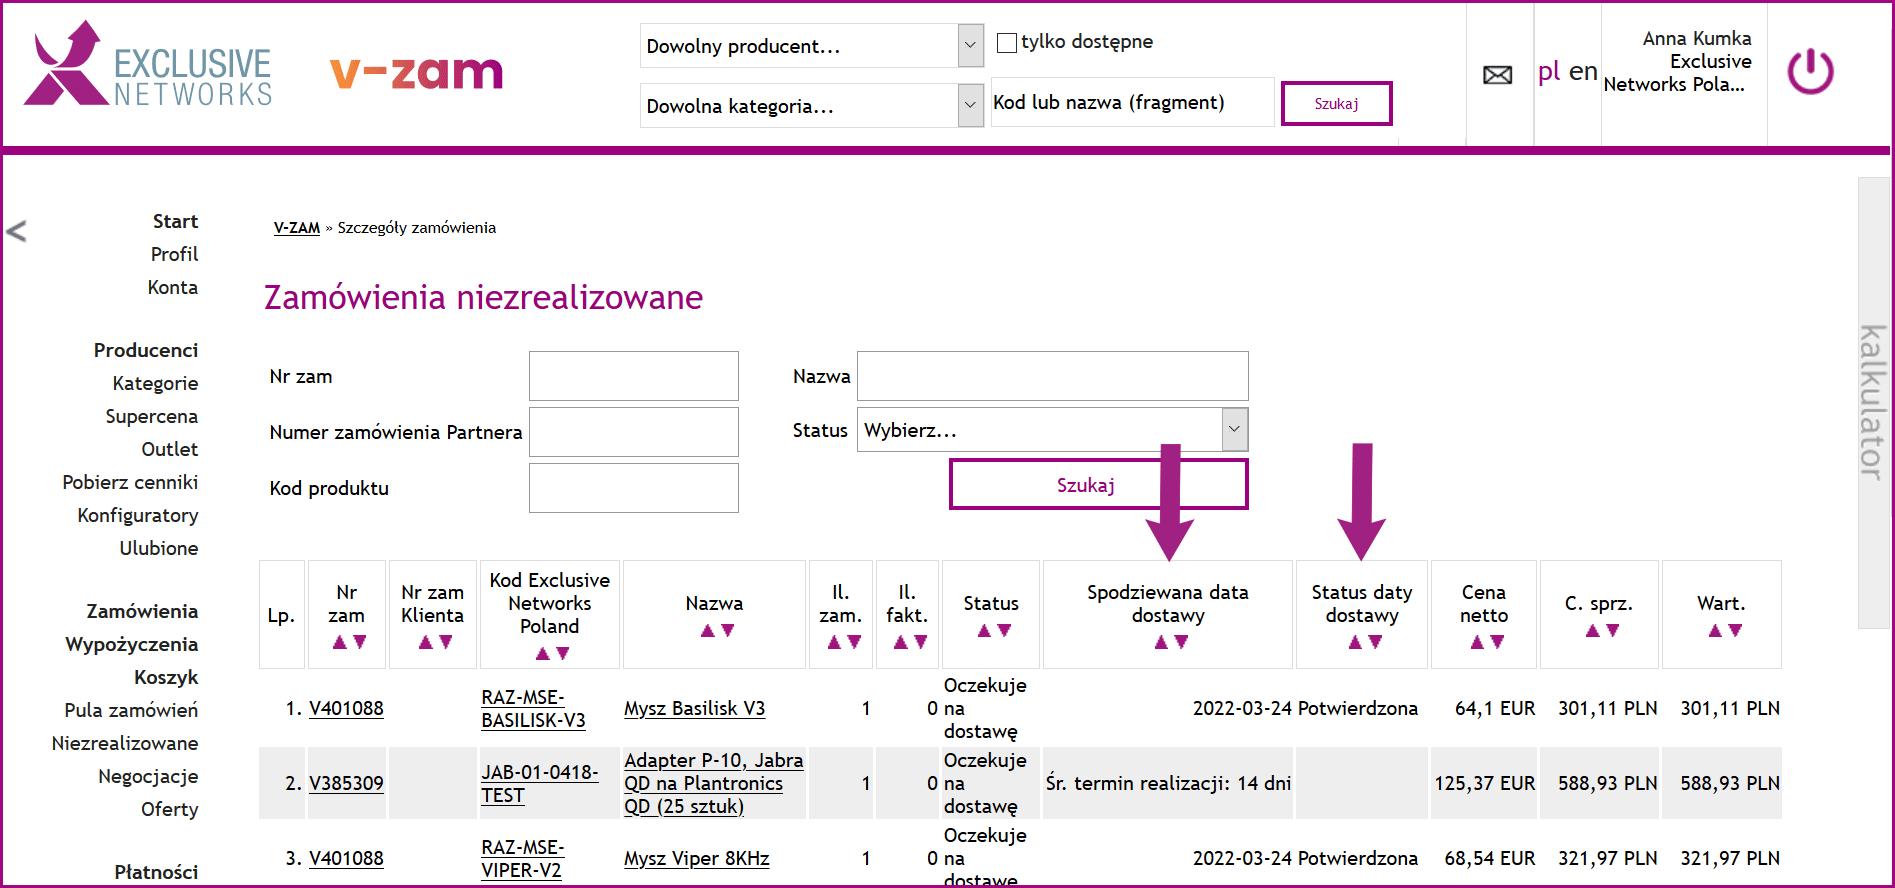Screen dimensions: 1895x888
Task: Sort Spodziewana data dostawy descending
Action: [x=1181, y=642]
